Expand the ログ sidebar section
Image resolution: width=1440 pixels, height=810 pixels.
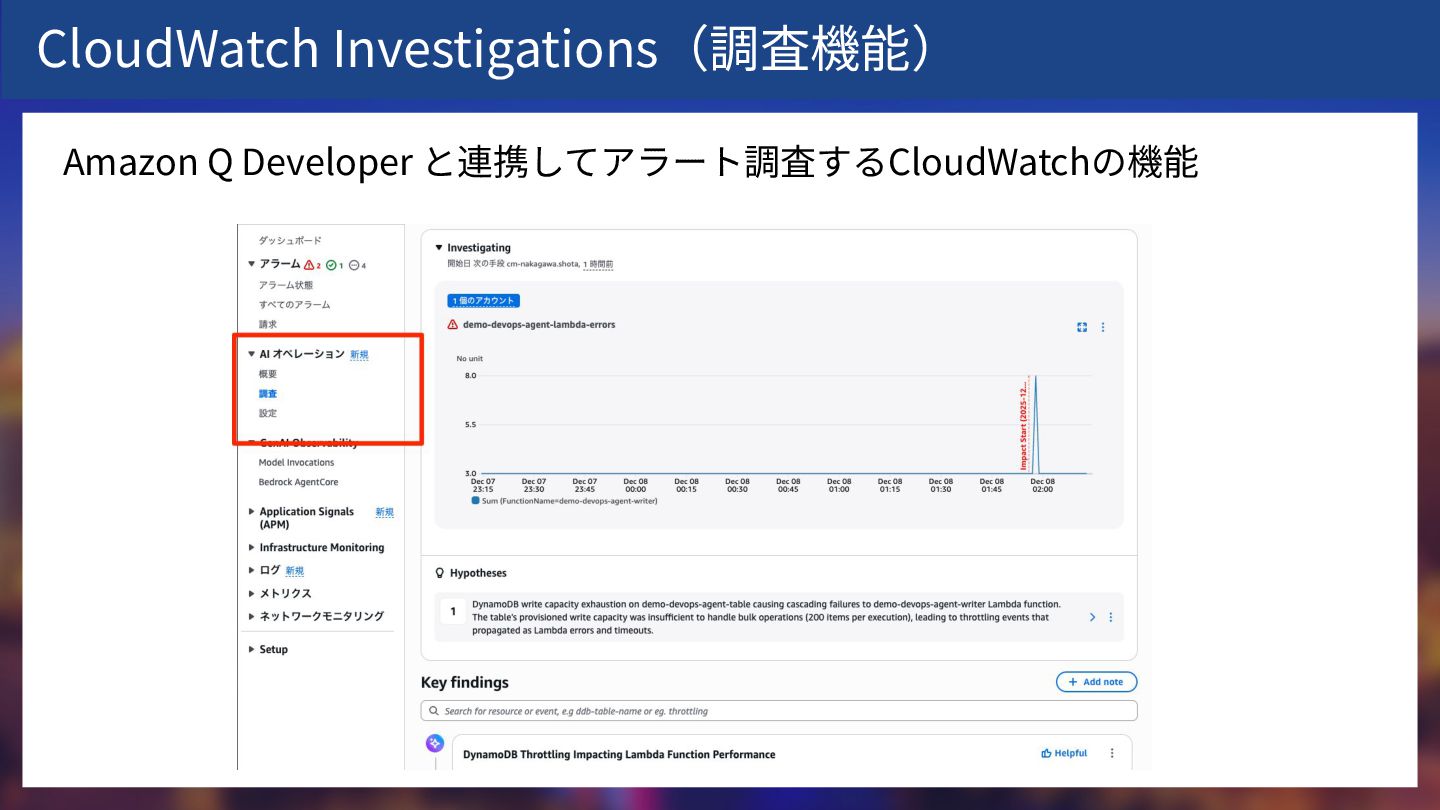tap(252, 570)
